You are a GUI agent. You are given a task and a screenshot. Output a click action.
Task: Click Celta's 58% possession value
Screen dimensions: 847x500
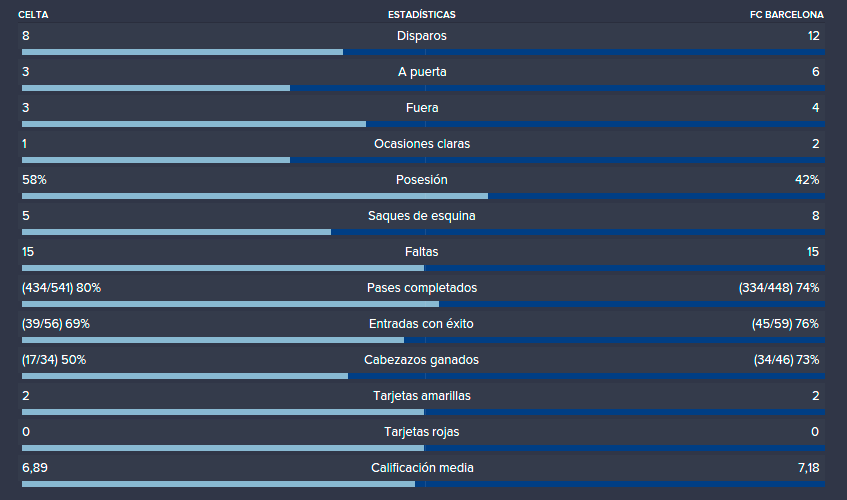(x=34, y=180)
